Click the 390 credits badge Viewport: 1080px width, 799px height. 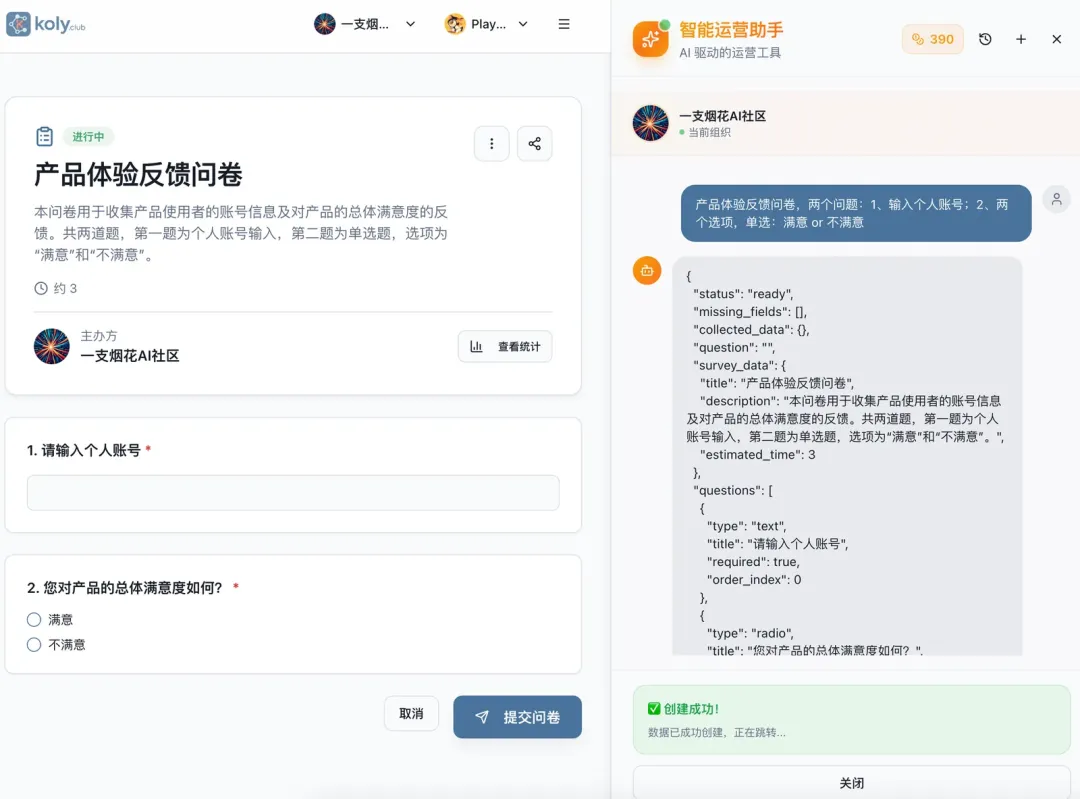pos(933,39)
